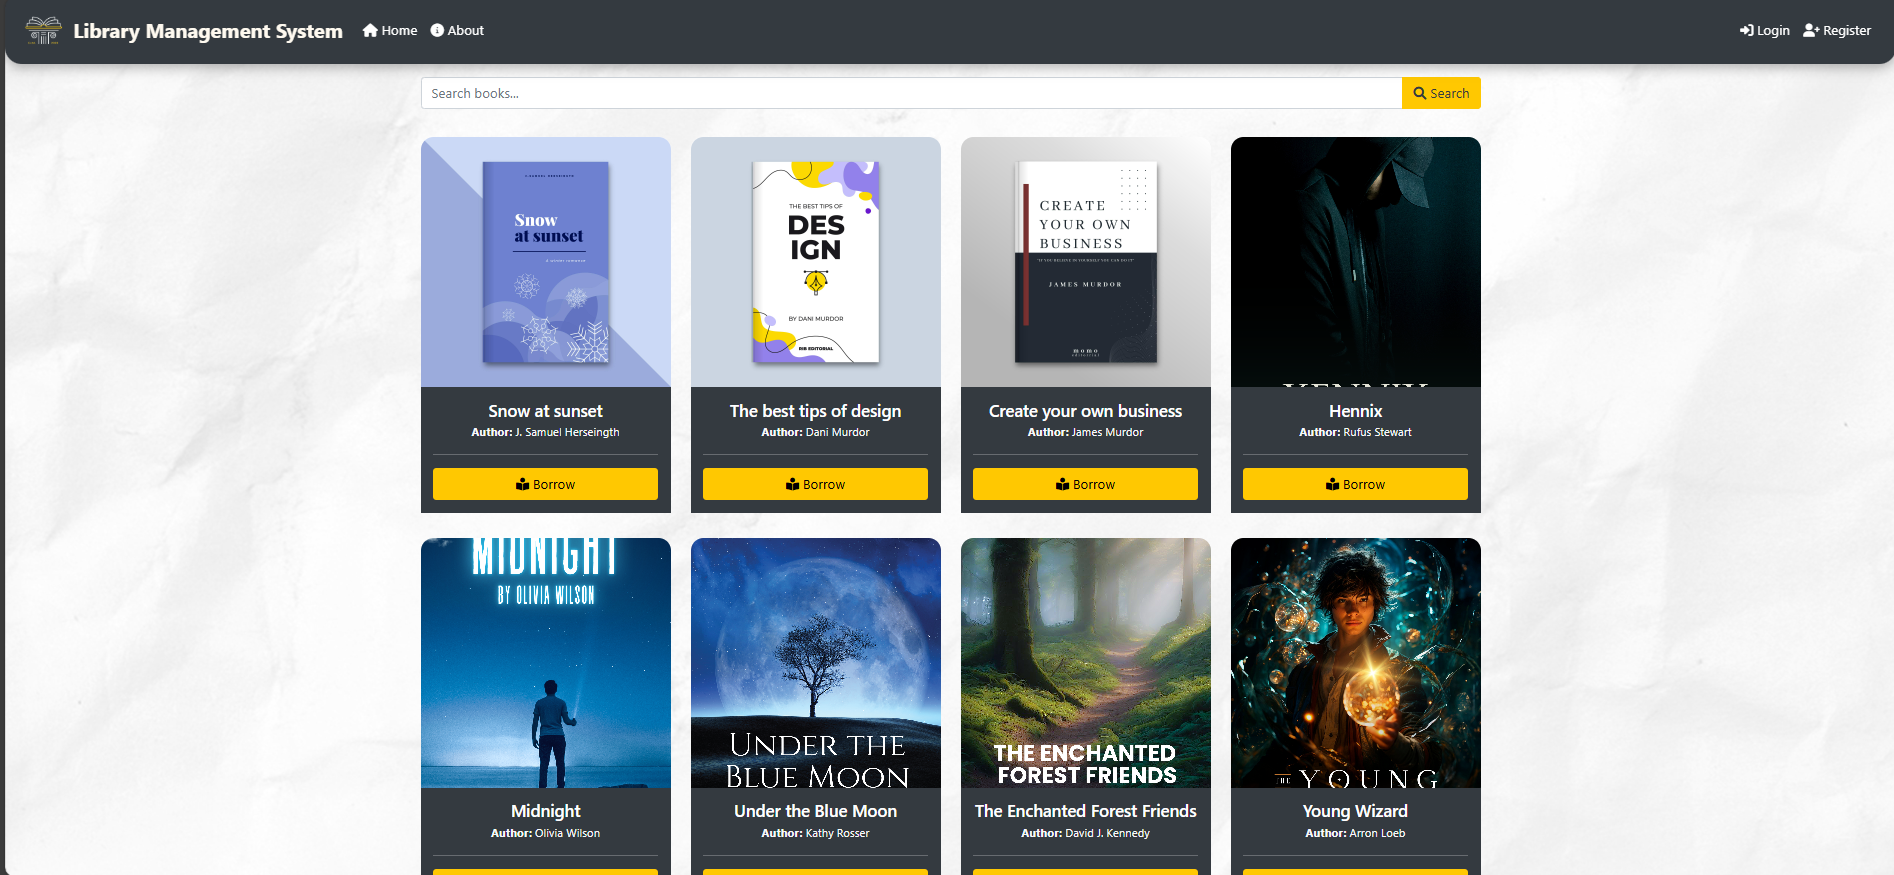Select the title 'The best tips of design'

coord(816,411)
